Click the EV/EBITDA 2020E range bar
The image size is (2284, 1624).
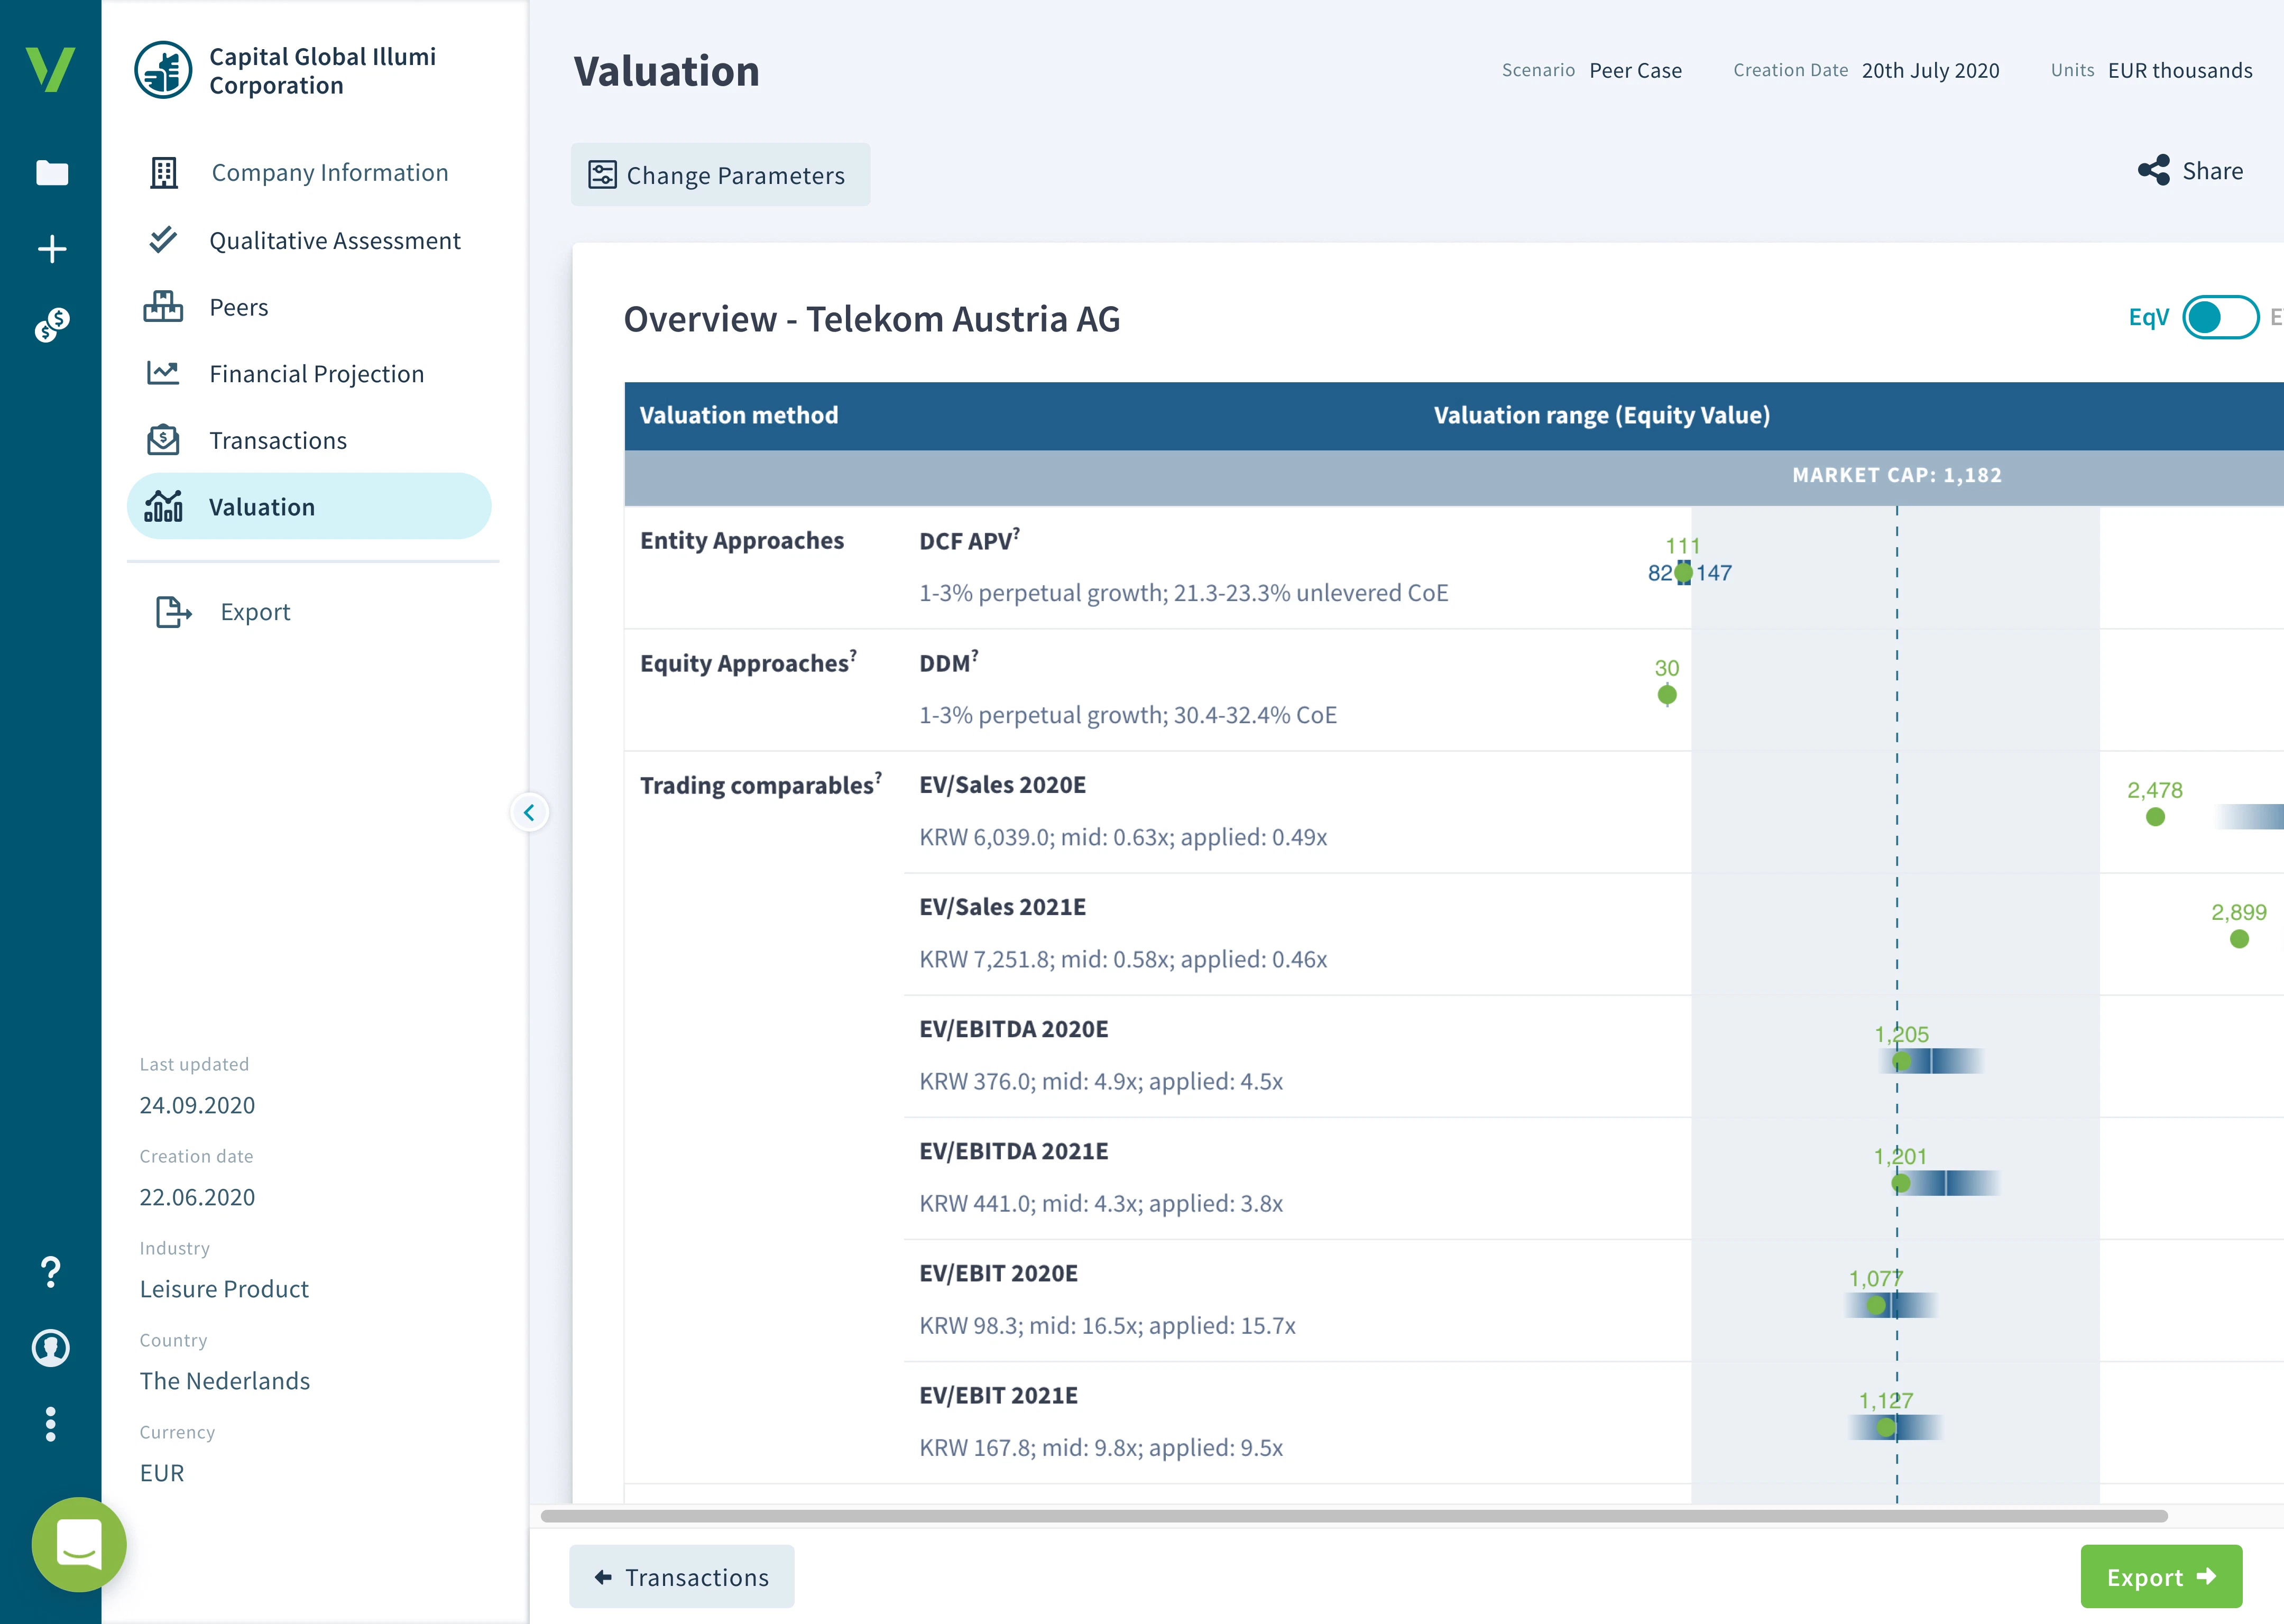[1940, 1061]
